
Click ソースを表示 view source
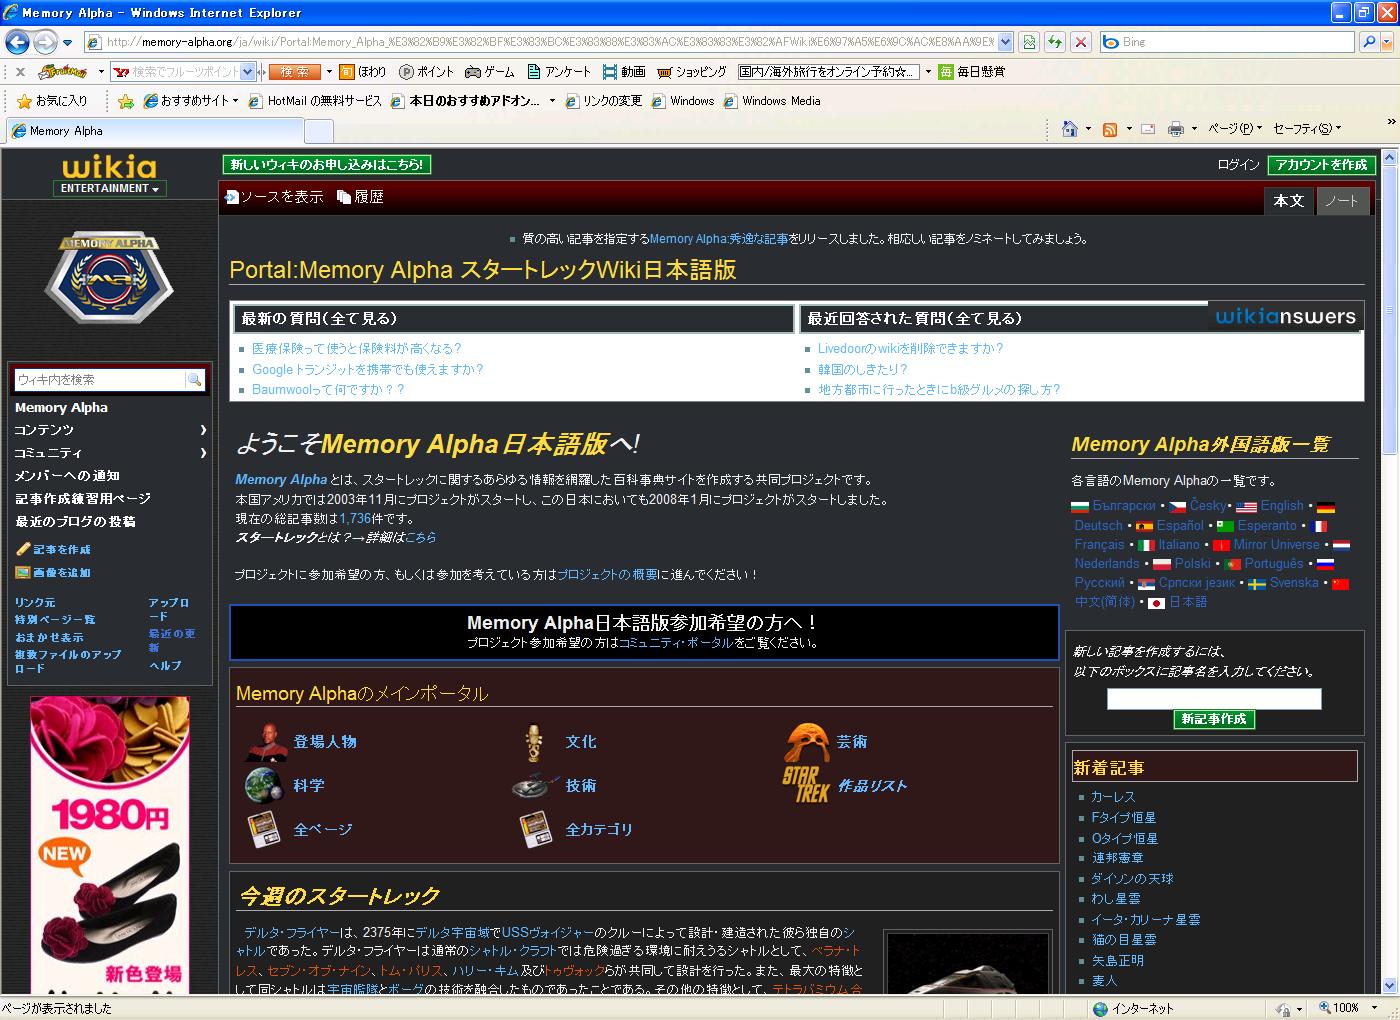[275, 197]
